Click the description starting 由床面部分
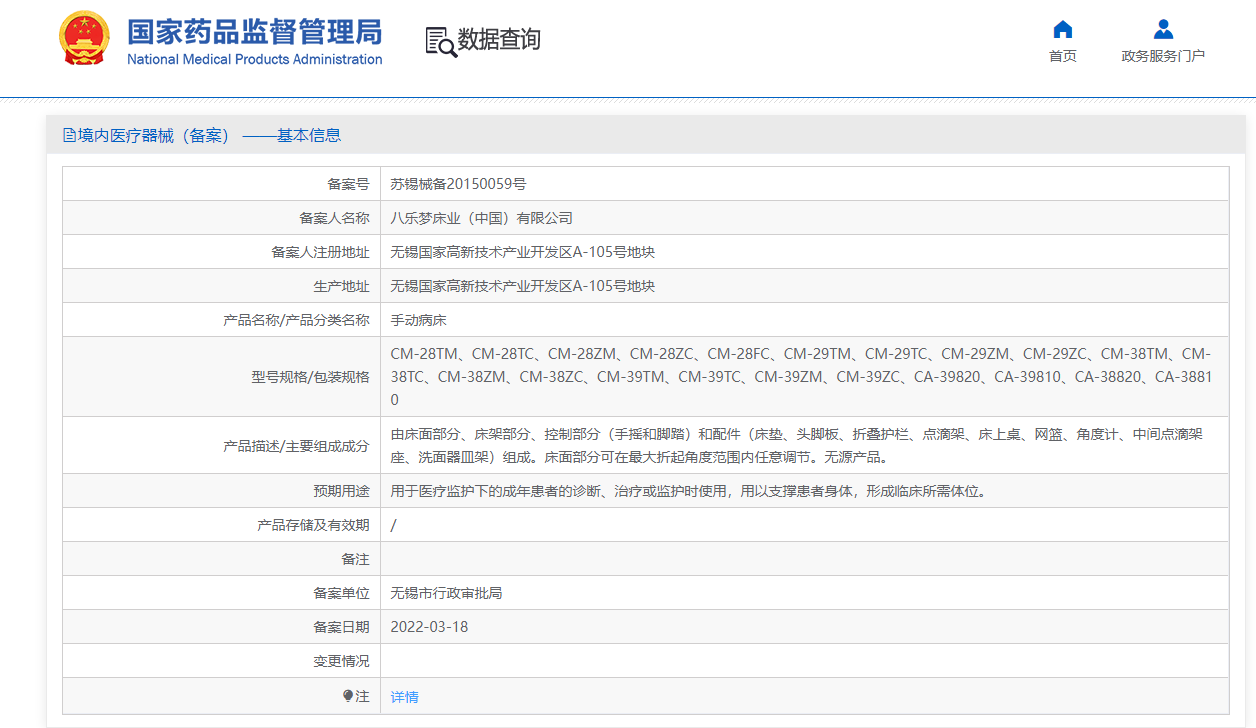This screenshot has height=728, width=1256. click(x=796, y=446)
